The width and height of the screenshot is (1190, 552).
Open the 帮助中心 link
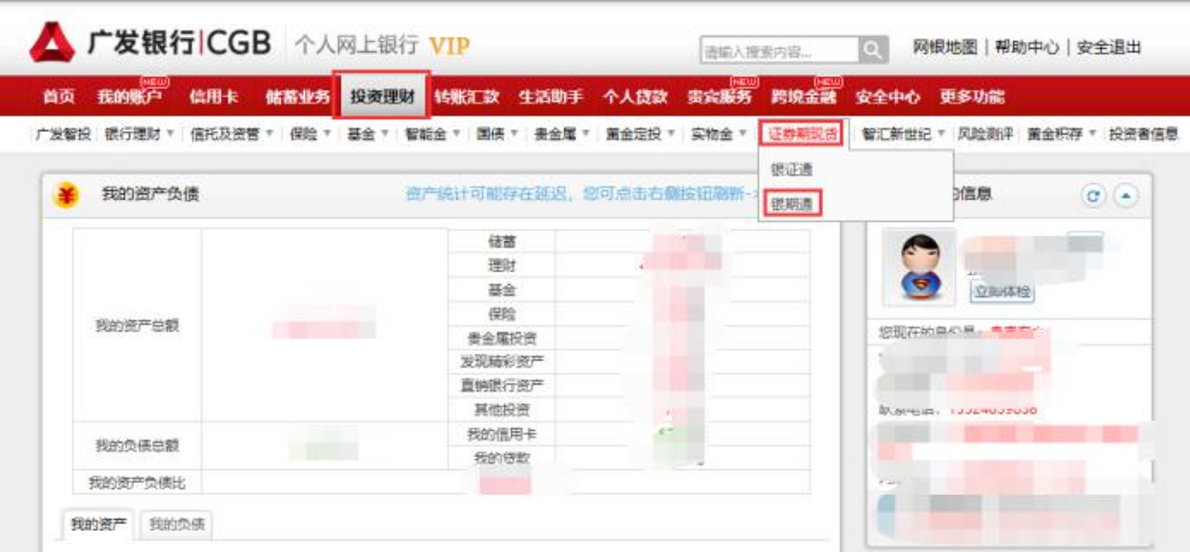click(1027, 47)
